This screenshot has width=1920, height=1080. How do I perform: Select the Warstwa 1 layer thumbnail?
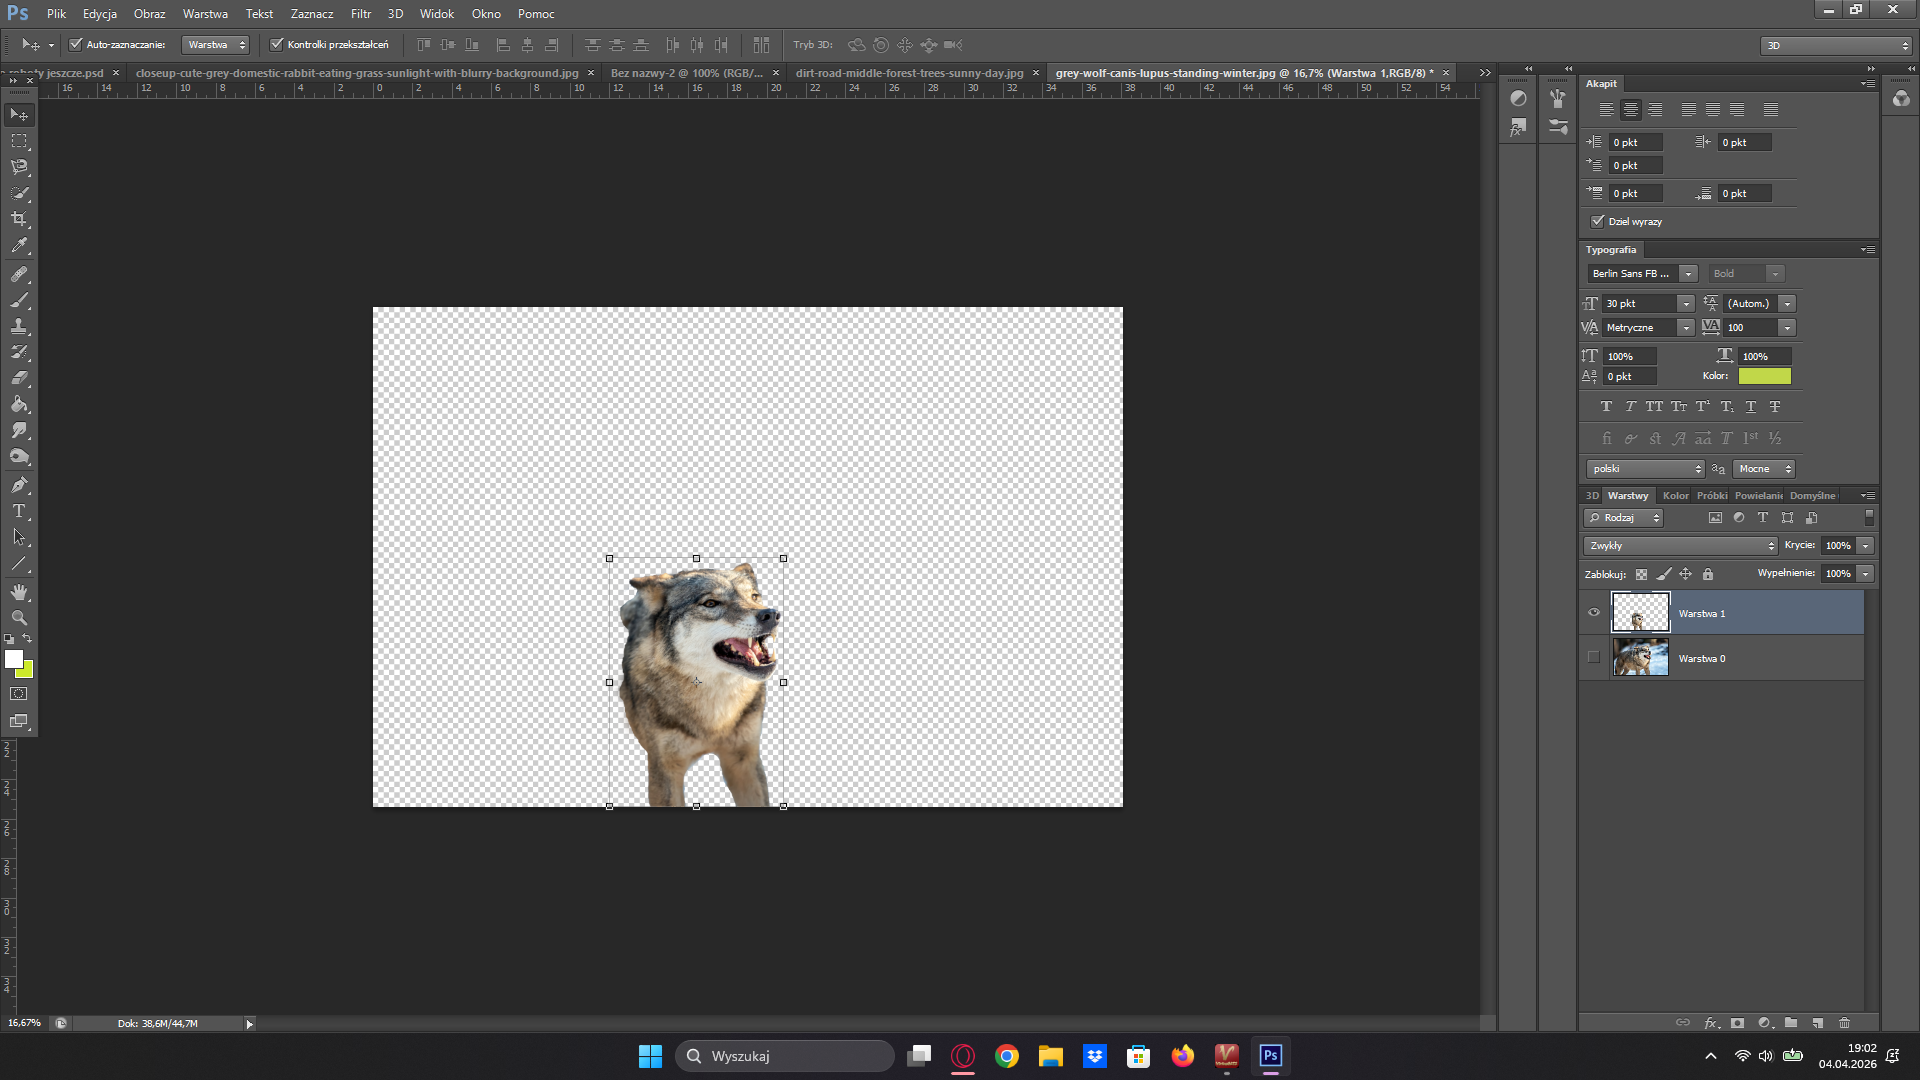point(1640,613)
